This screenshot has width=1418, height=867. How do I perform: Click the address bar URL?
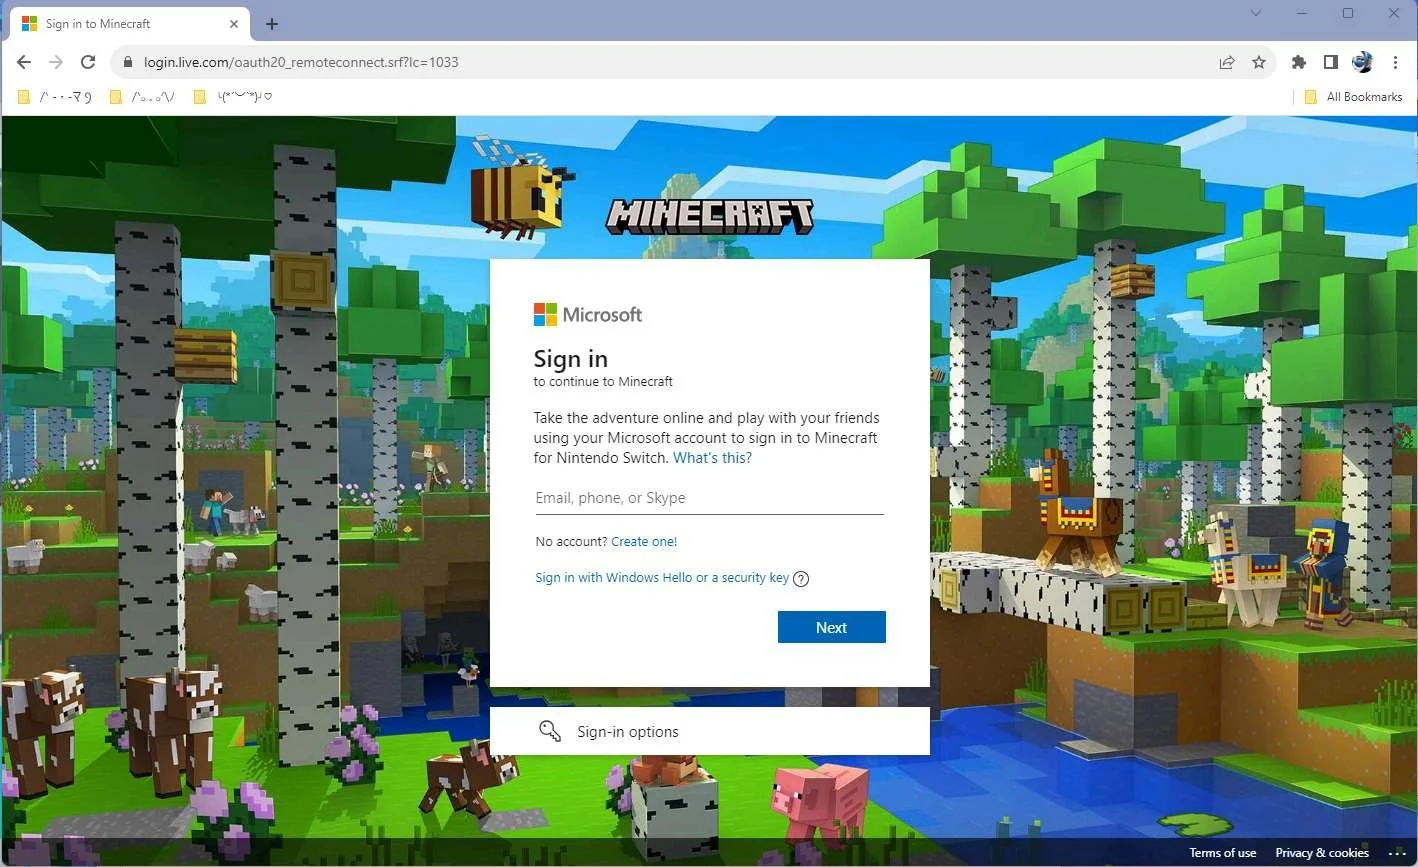[301, 62]
